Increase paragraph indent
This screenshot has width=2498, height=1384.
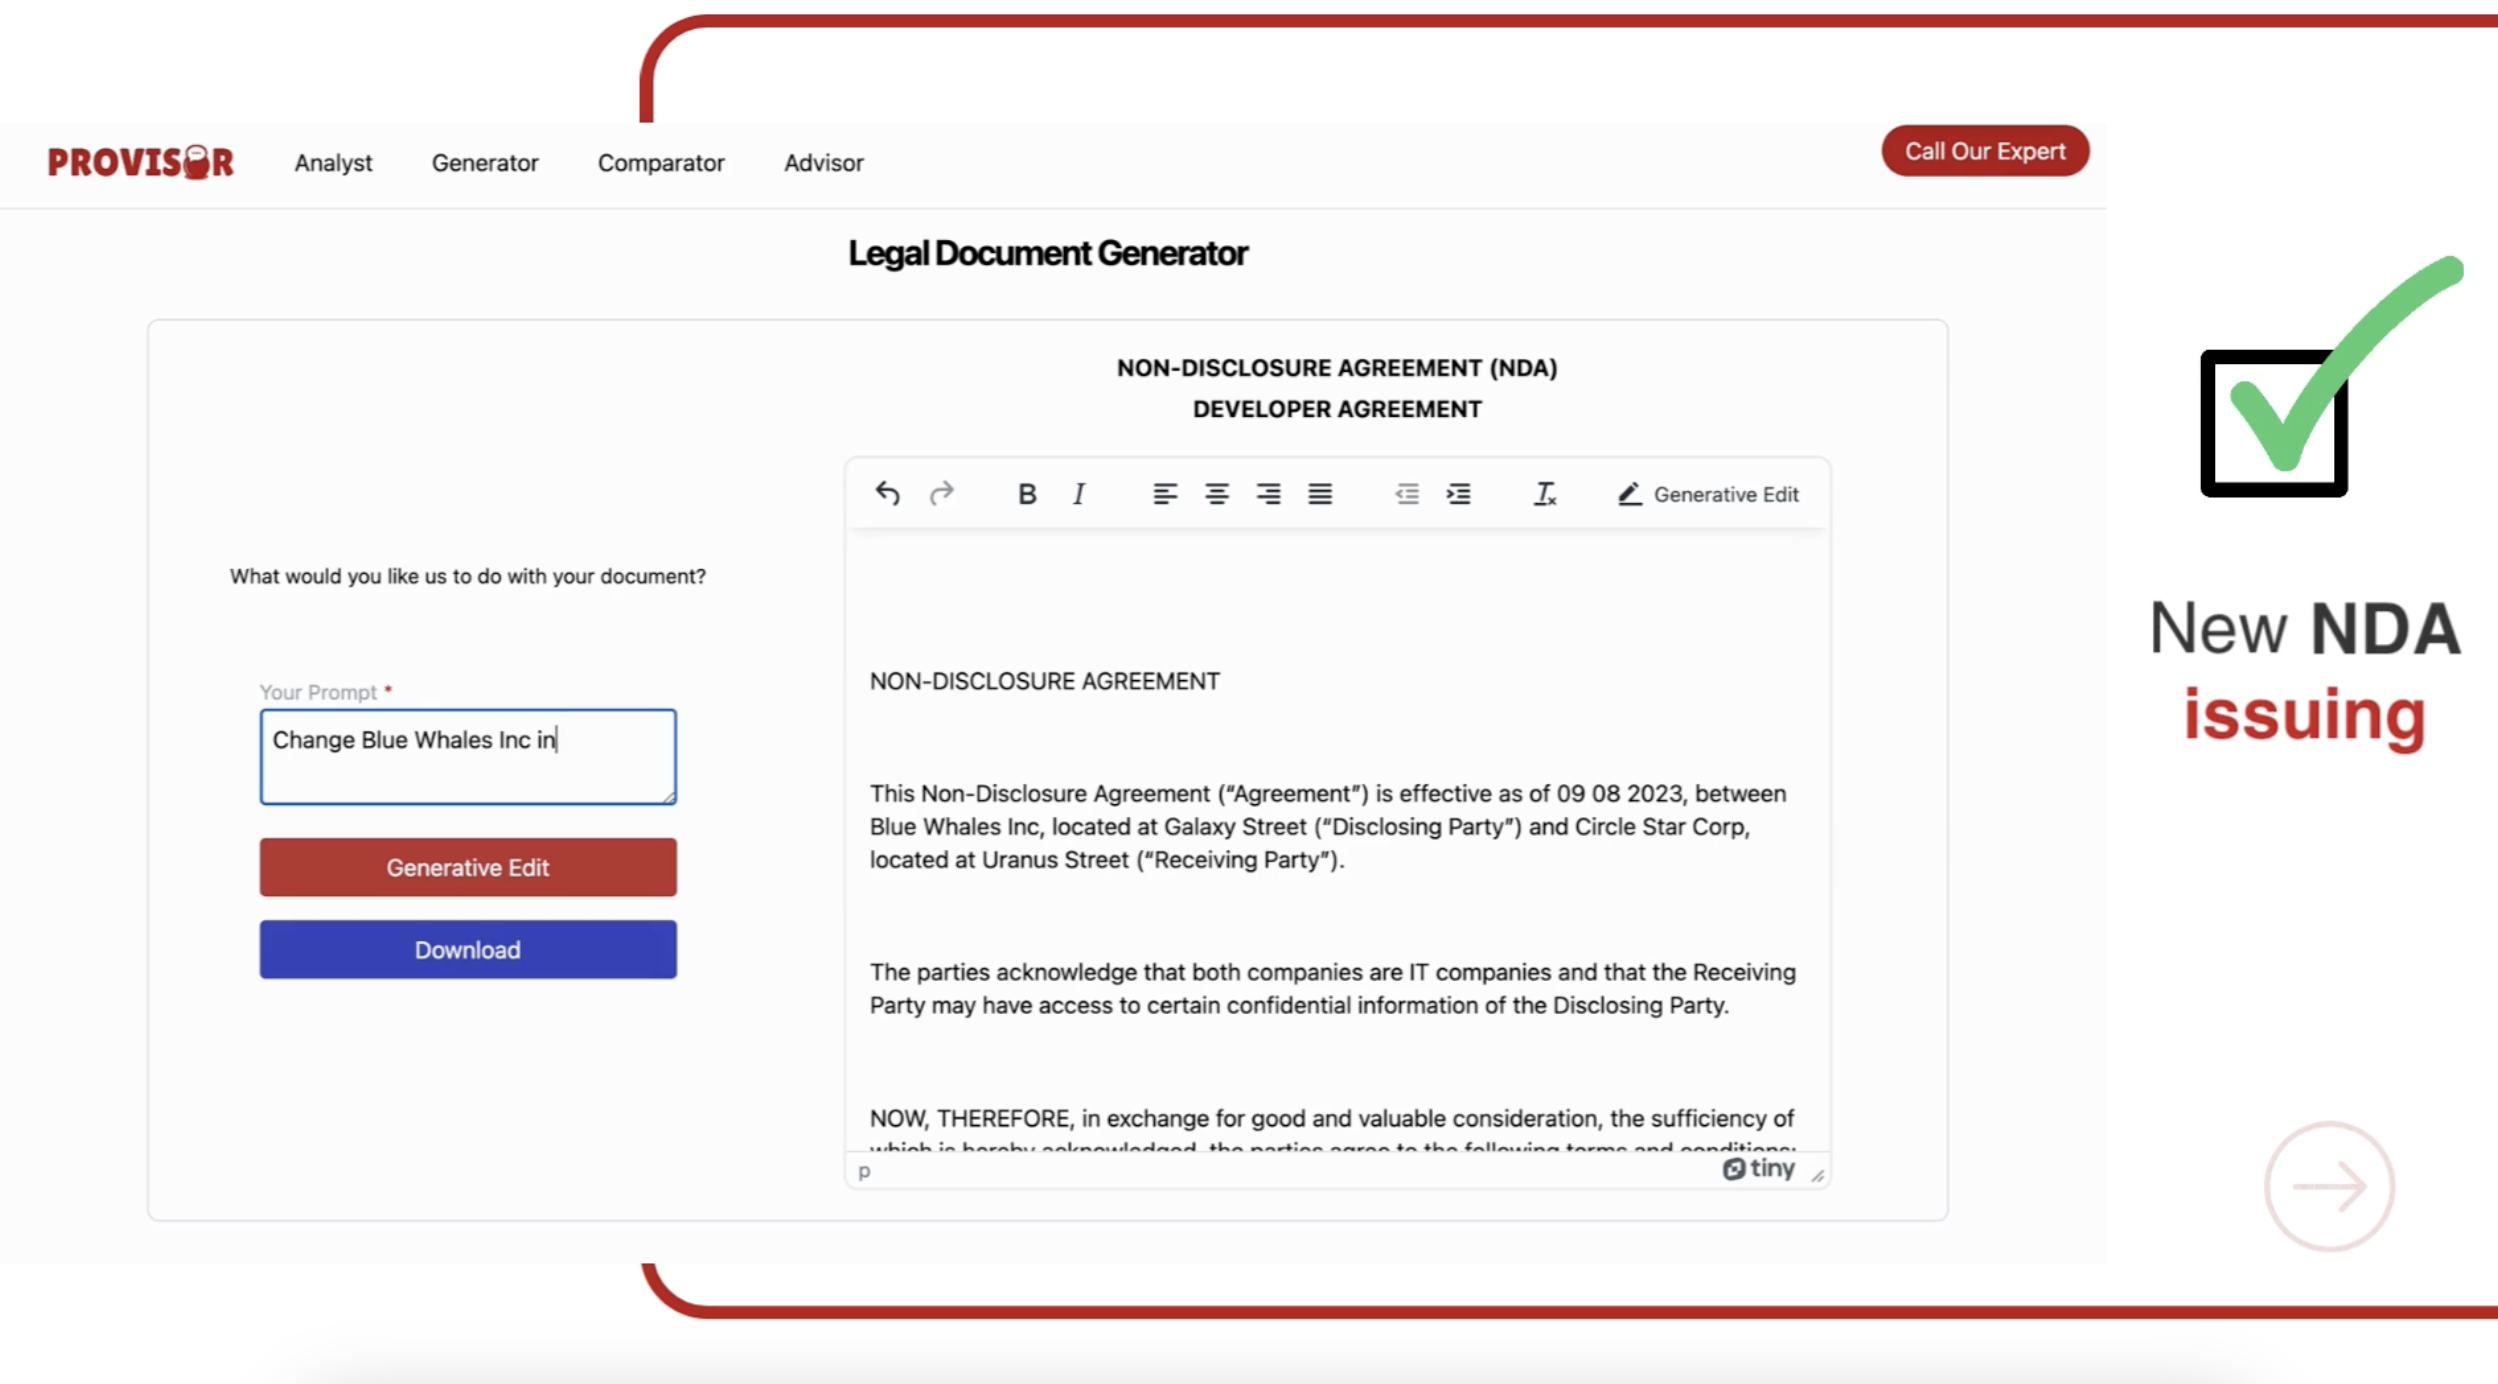[1458, 494]
